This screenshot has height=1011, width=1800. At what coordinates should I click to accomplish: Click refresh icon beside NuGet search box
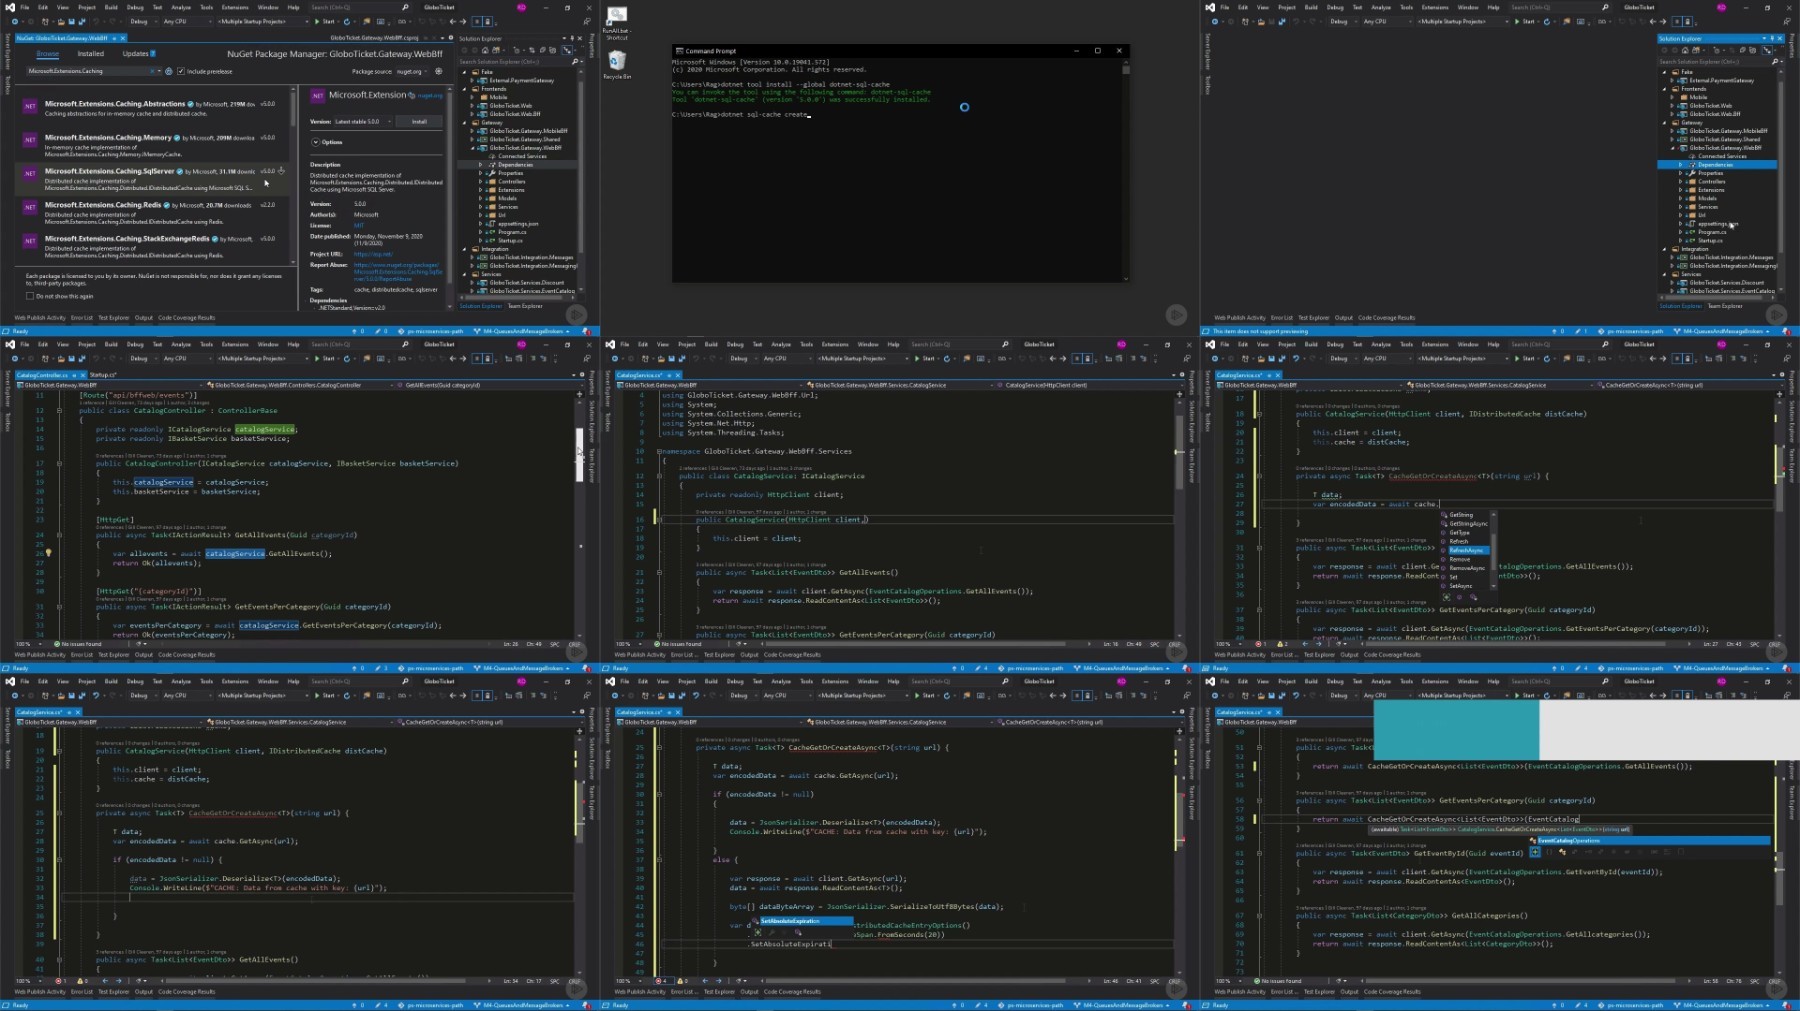(x=167, y=71)
